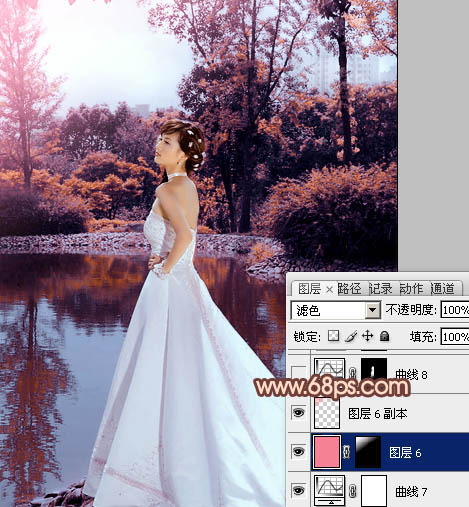Click the lock all padlock icon
This screenshot has height=507, width=469.
tap(385, 336)
